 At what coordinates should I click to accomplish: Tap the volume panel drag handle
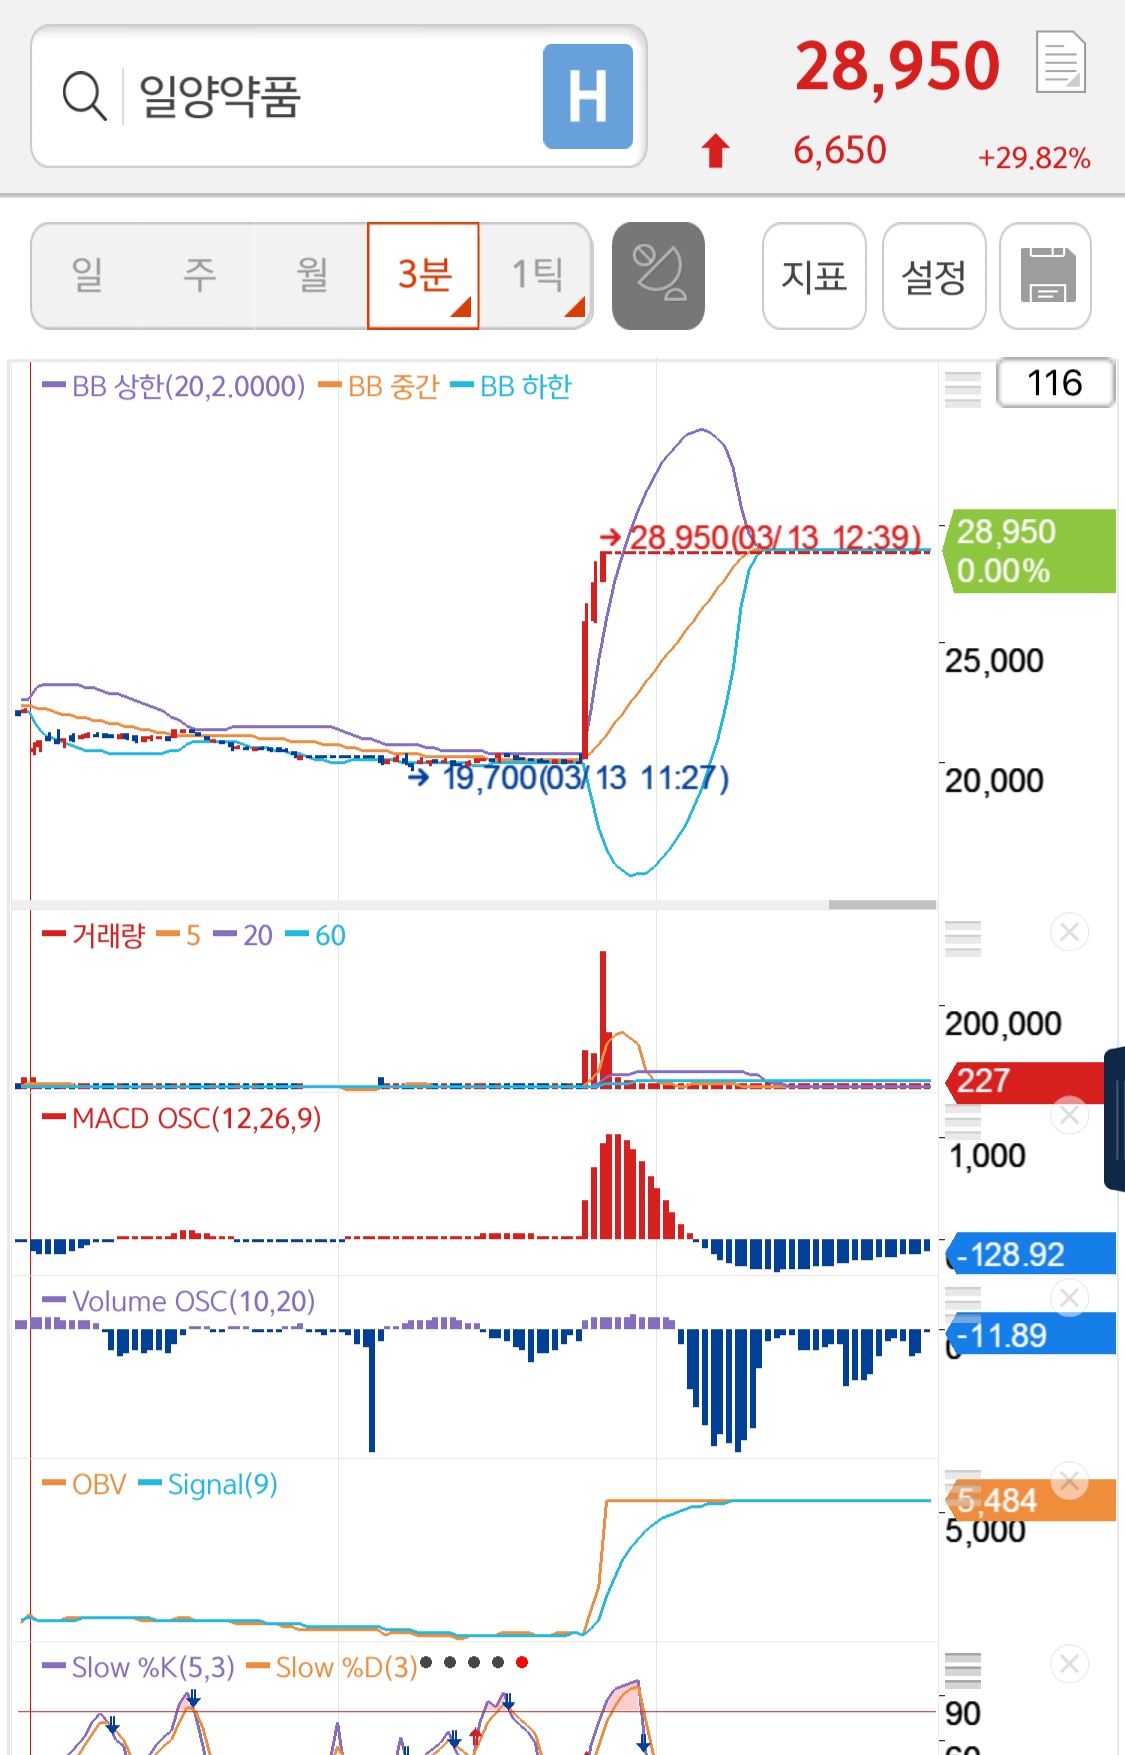click(x=963, y=938)
